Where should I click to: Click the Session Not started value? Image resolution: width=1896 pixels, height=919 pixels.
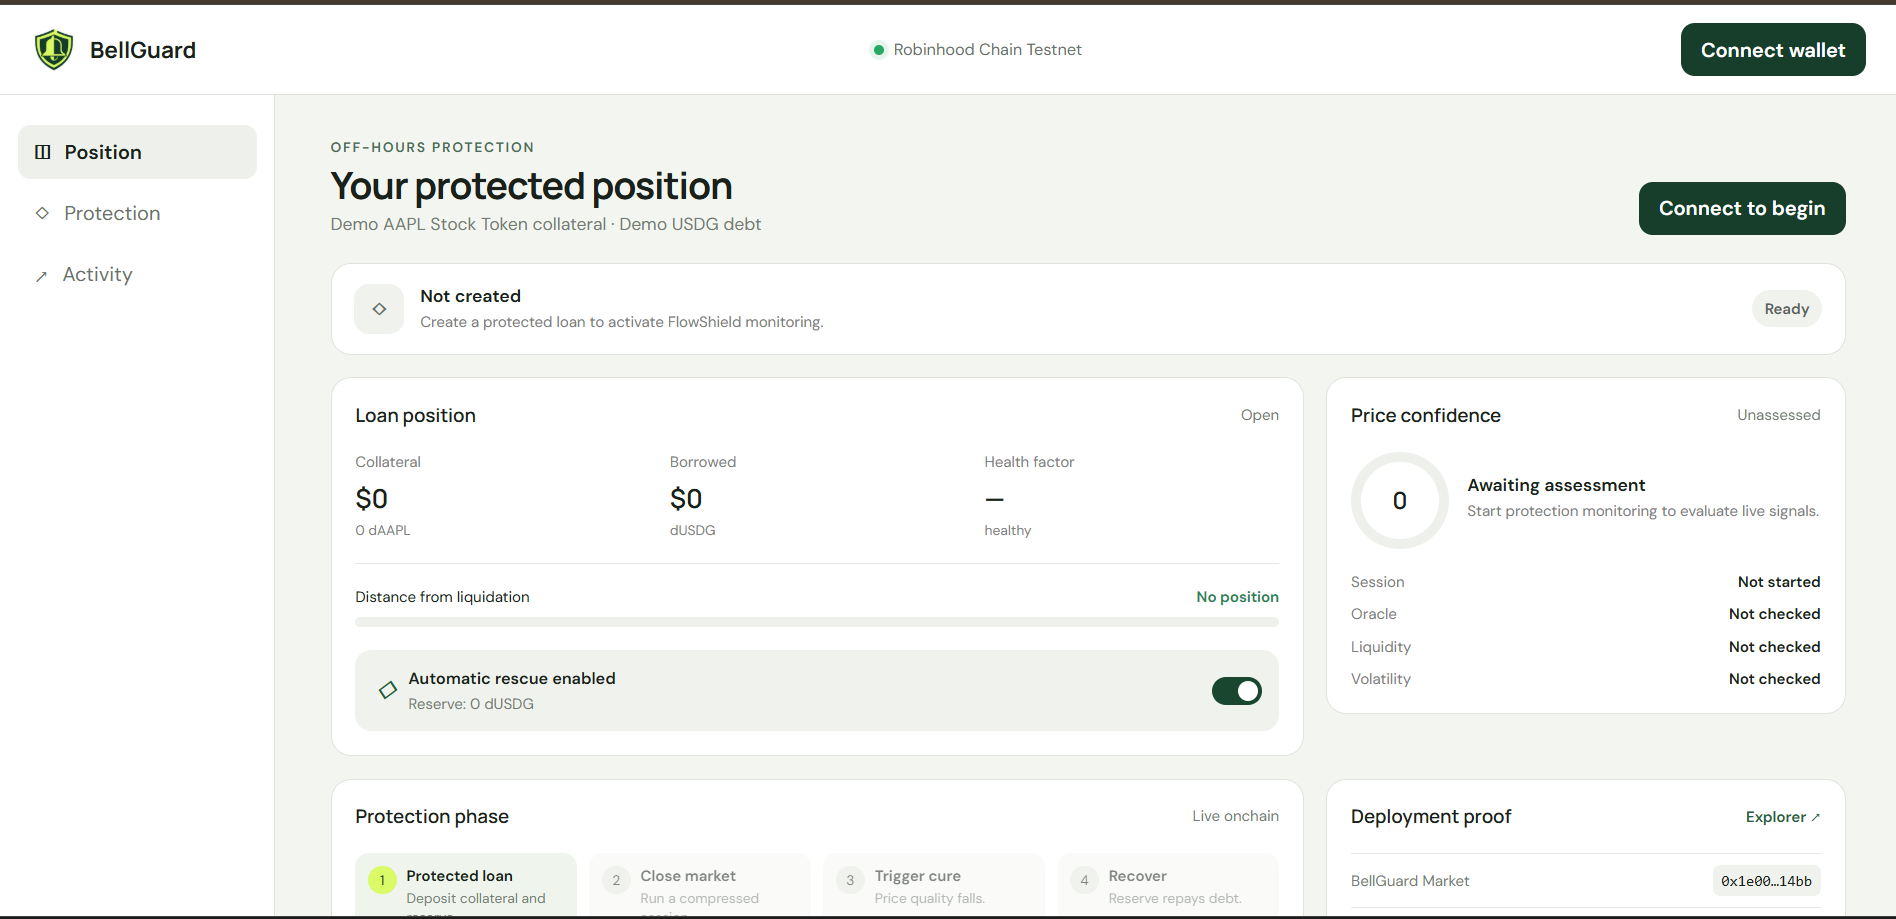1779,582
